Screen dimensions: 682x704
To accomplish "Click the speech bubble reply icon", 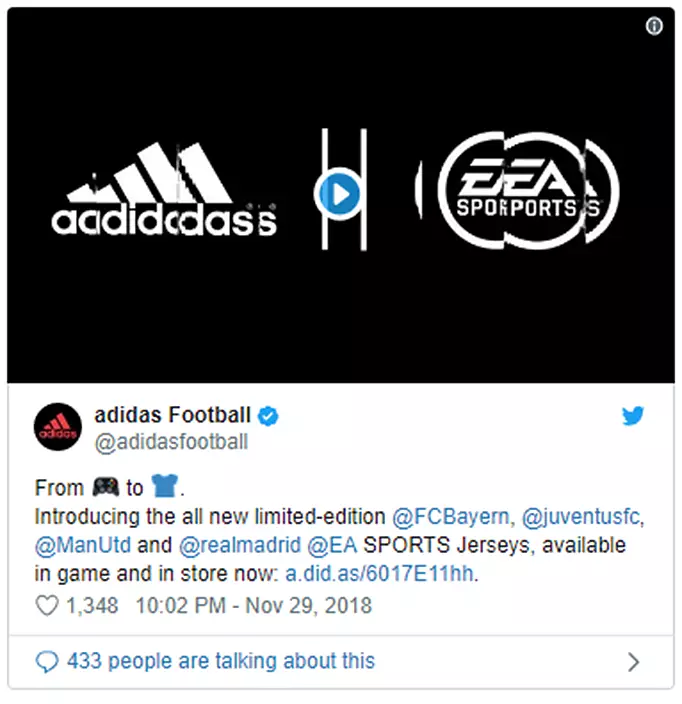I will coord(47,661).
